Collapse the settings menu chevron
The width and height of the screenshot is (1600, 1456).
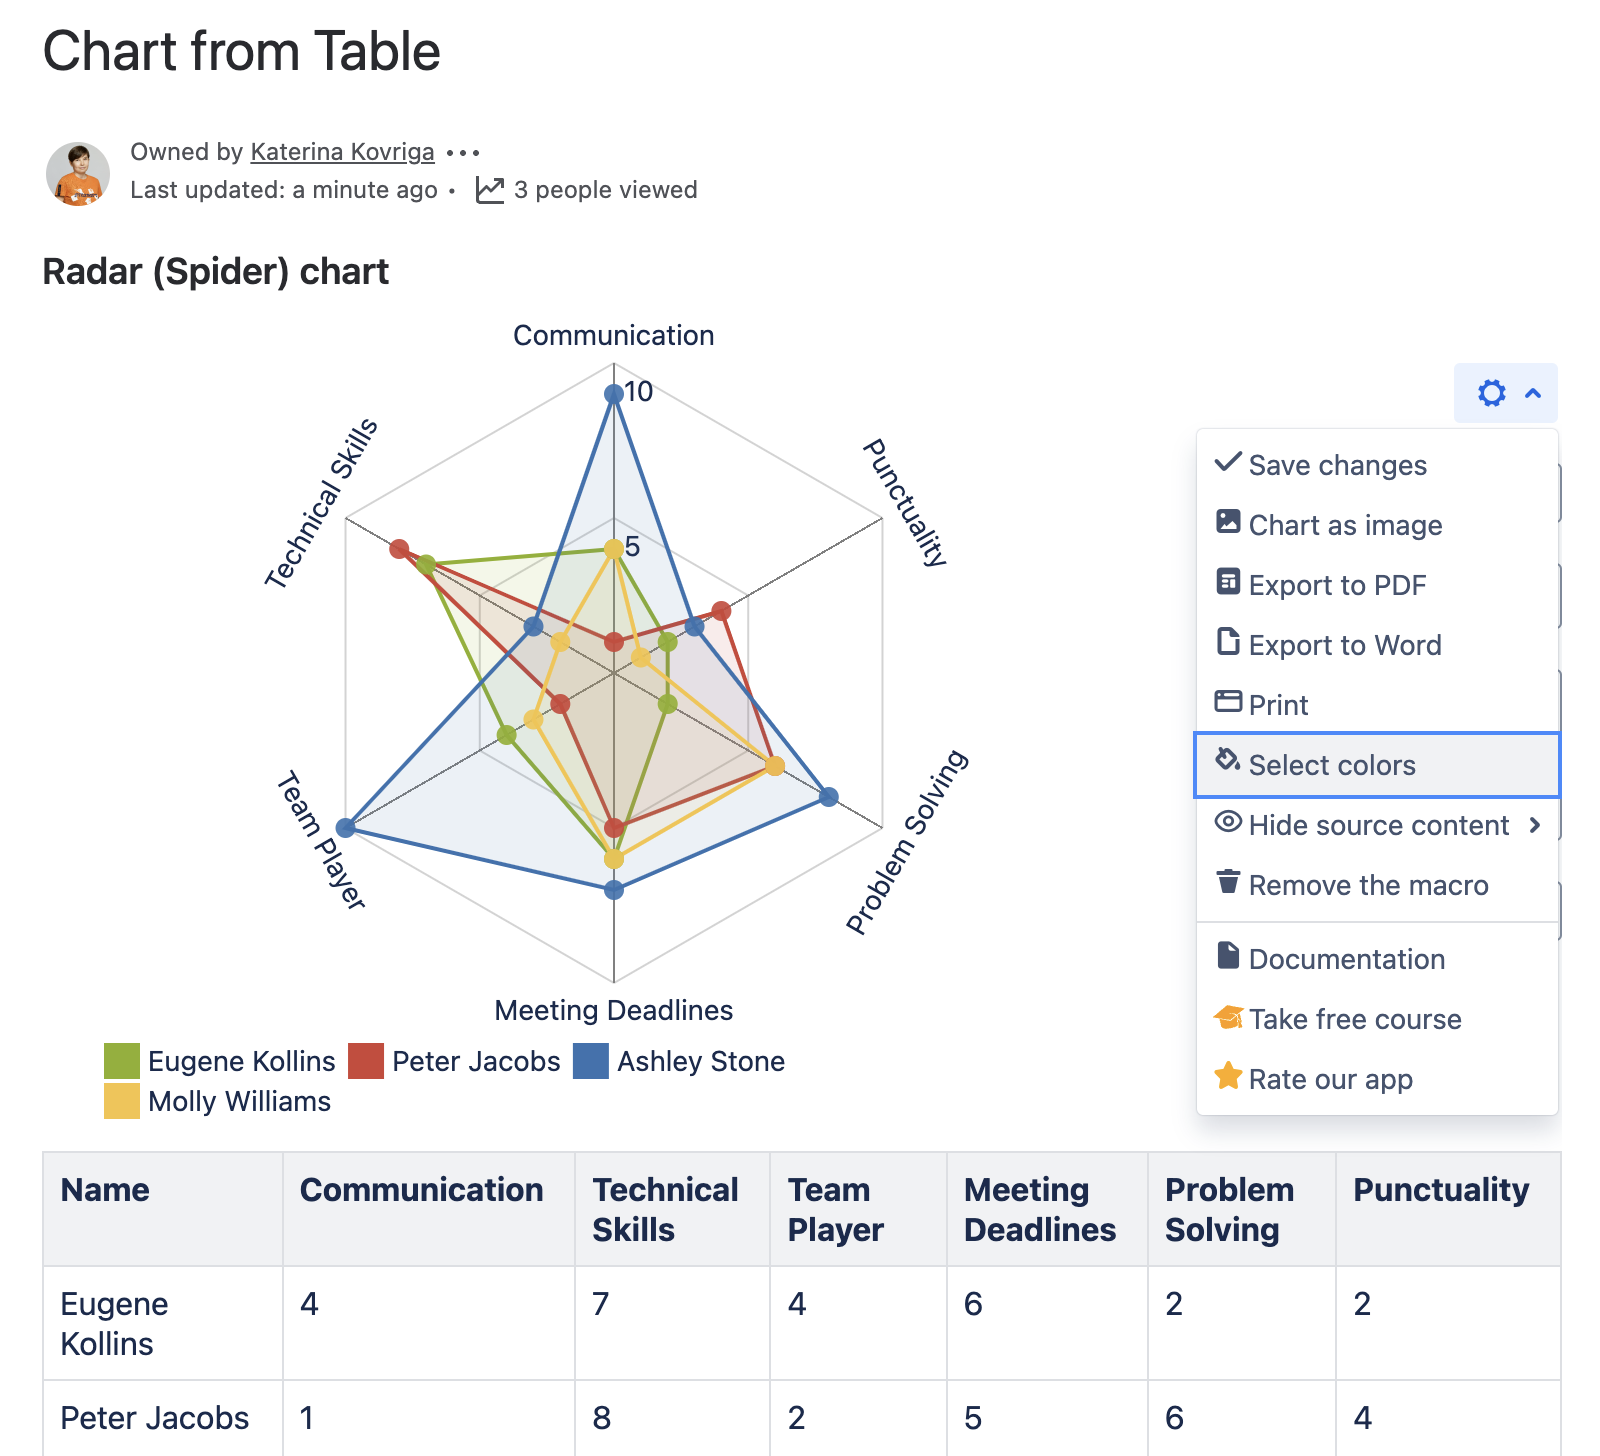pos(1533,393)
